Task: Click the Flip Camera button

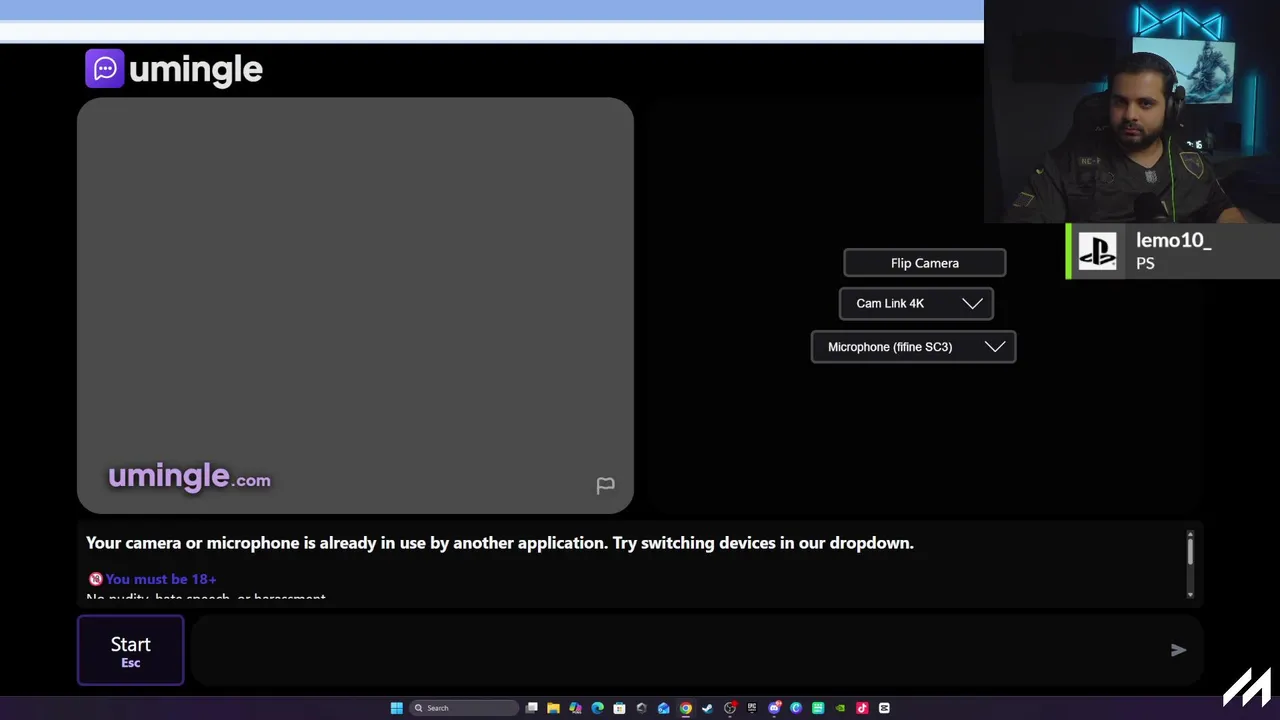Action: click(925, 263)
